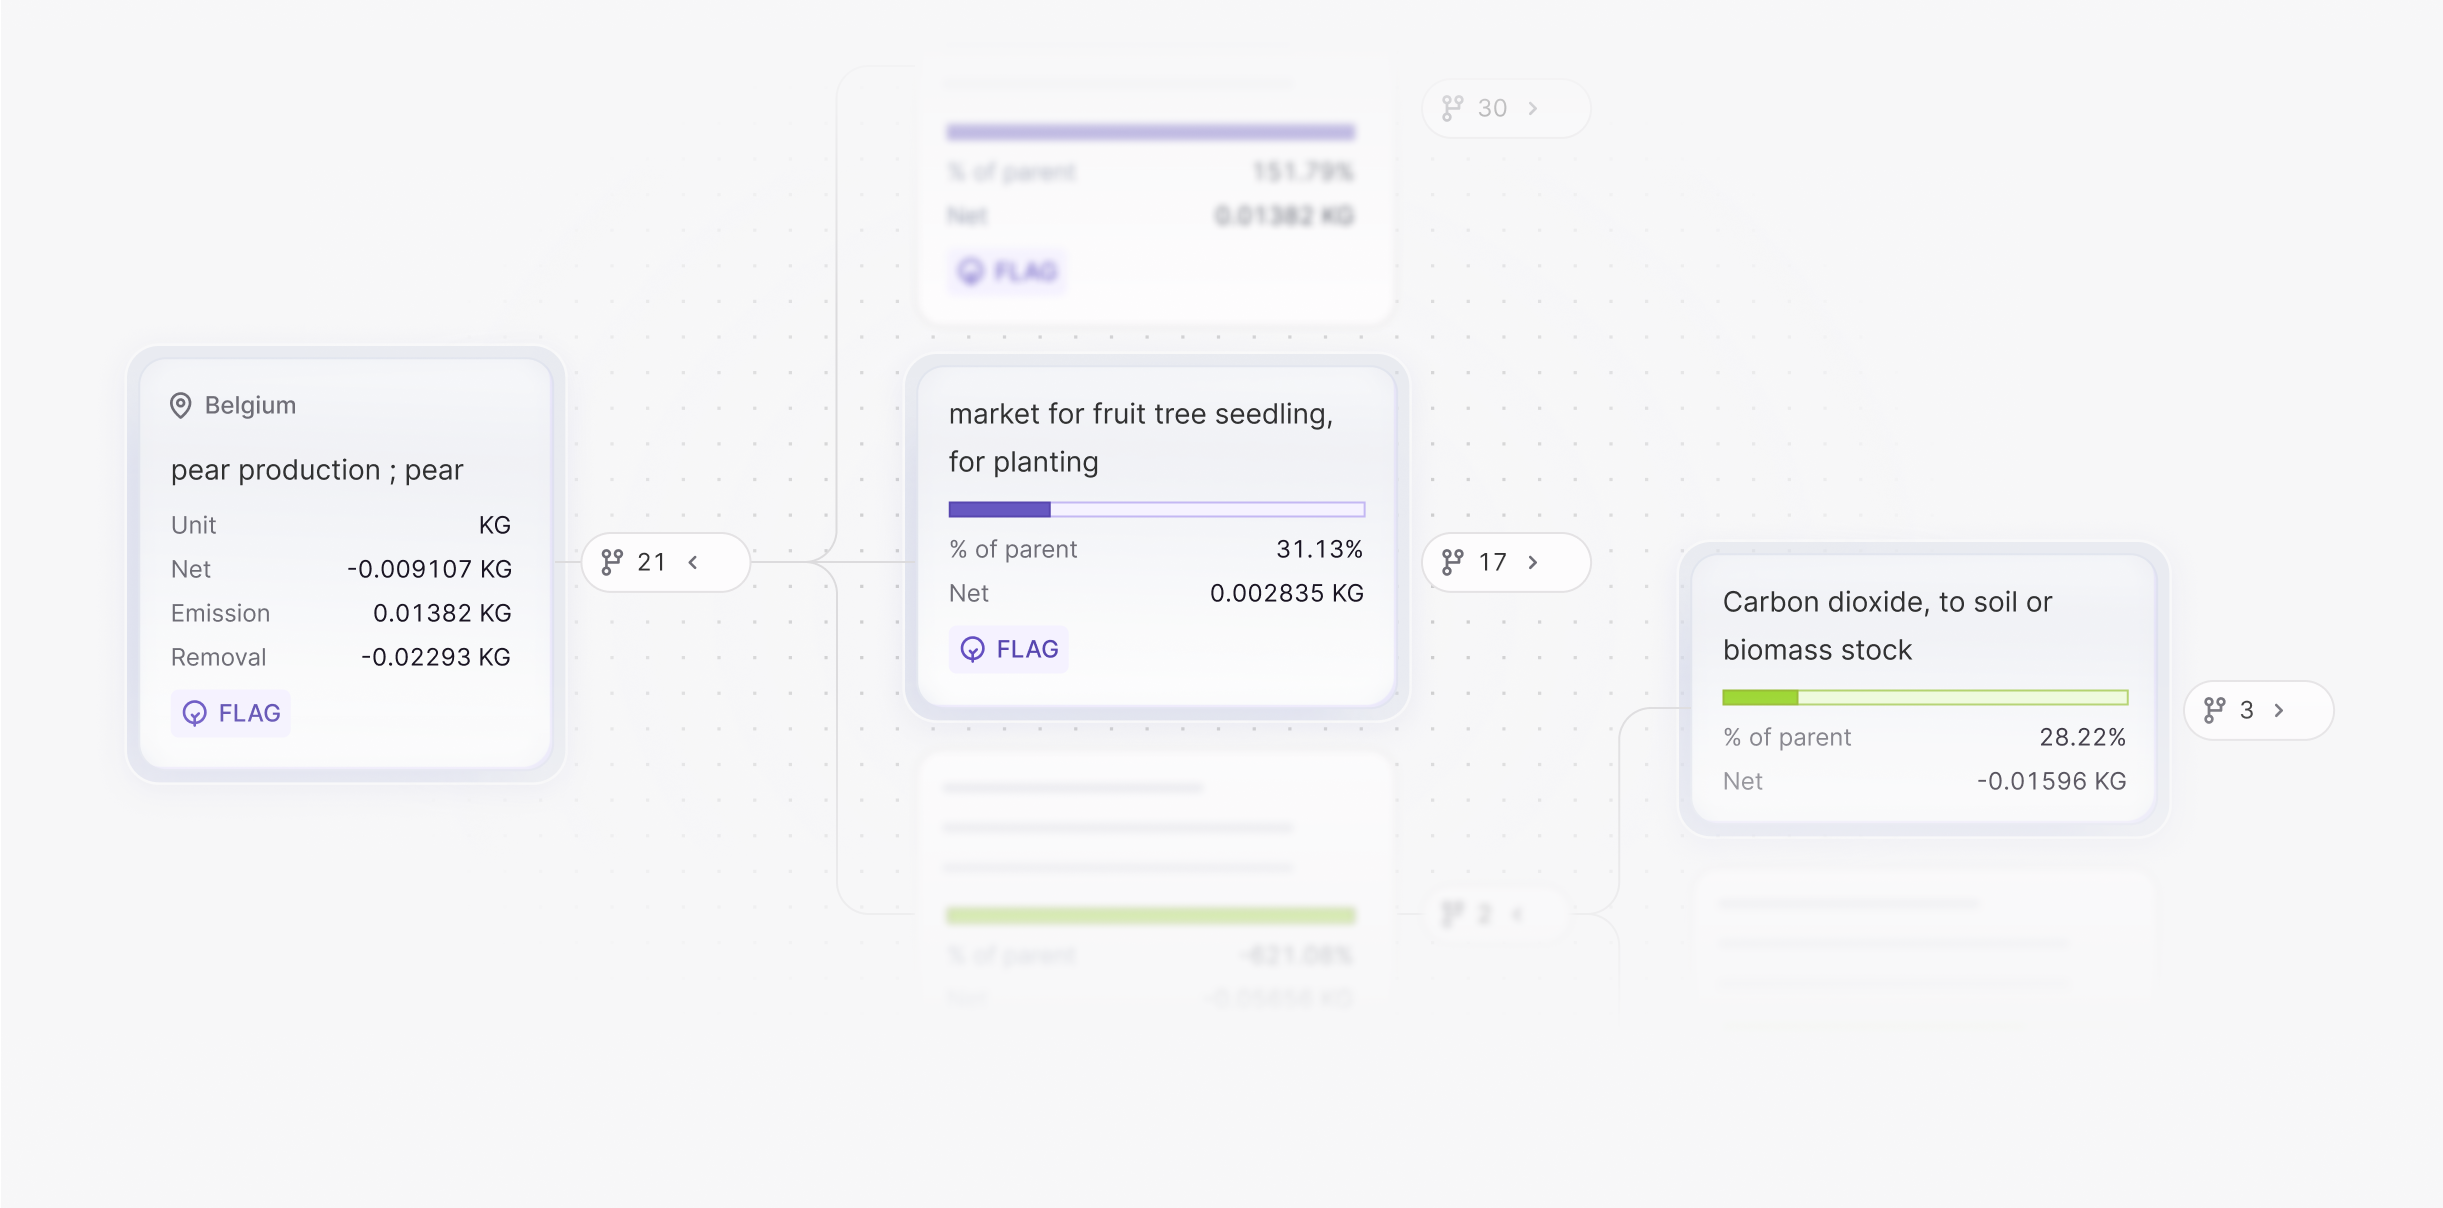Click the blurred FLAG icon on the top card
Viewport: 2443px width, 1208px height.
coord(971,271)
